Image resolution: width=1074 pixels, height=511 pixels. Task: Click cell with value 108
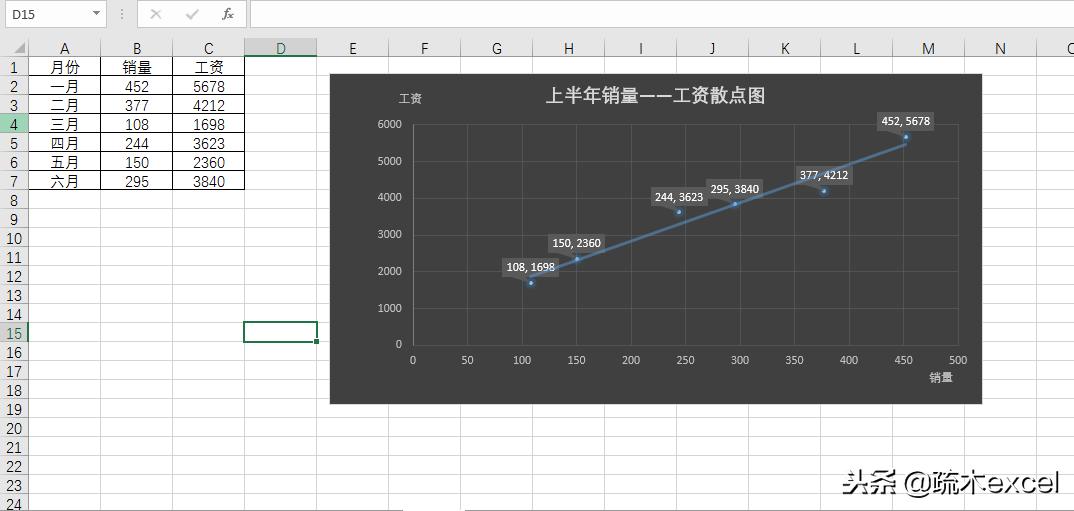point(137,124)
